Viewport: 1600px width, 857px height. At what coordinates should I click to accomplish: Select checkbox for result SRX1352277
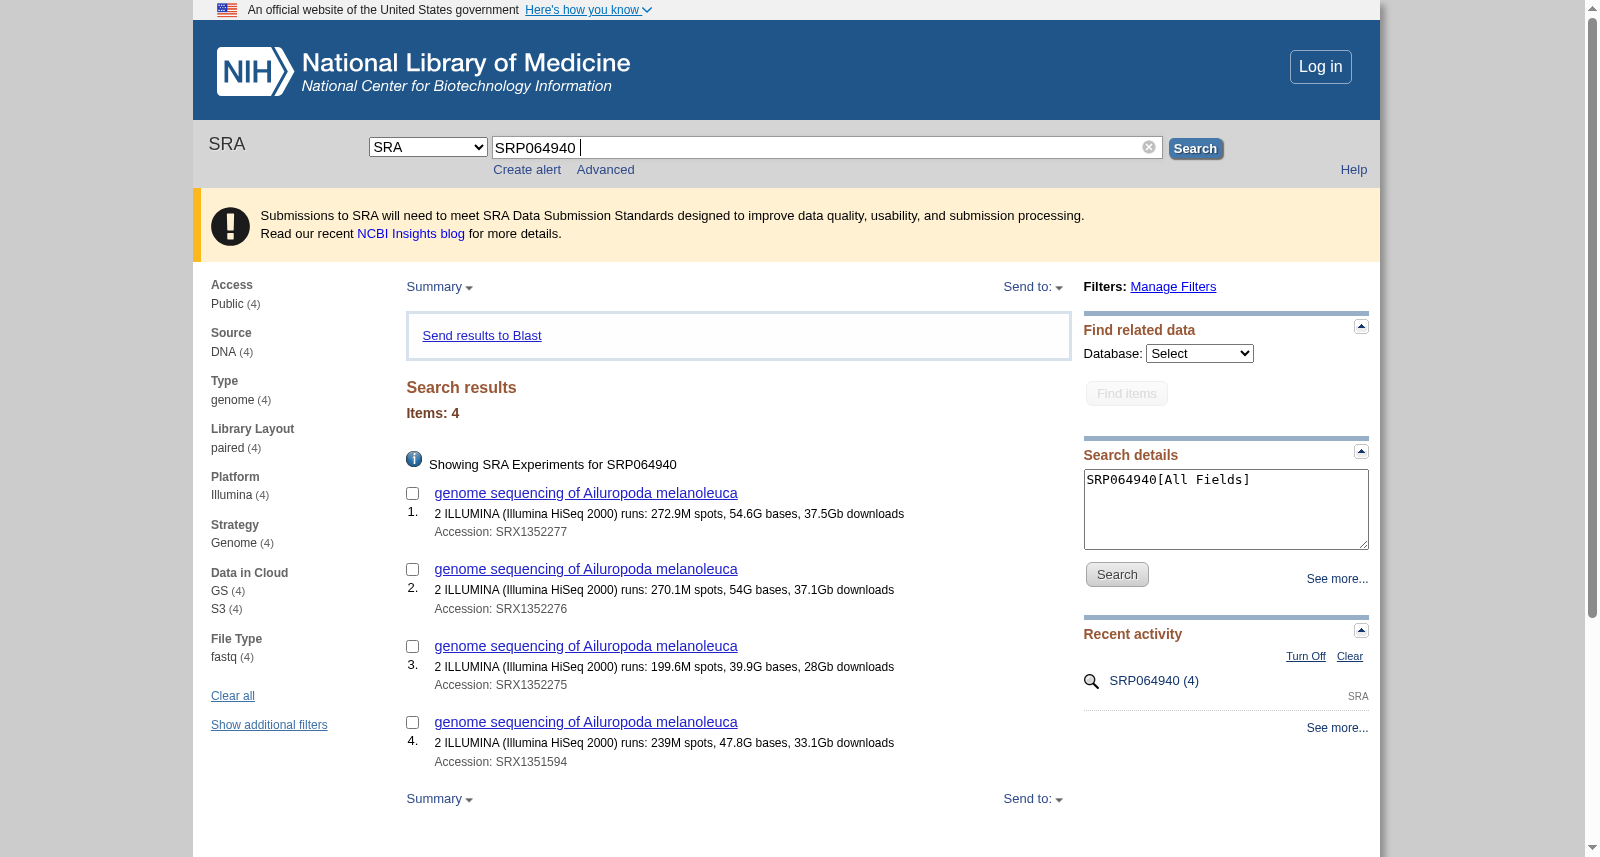point(412,494)
